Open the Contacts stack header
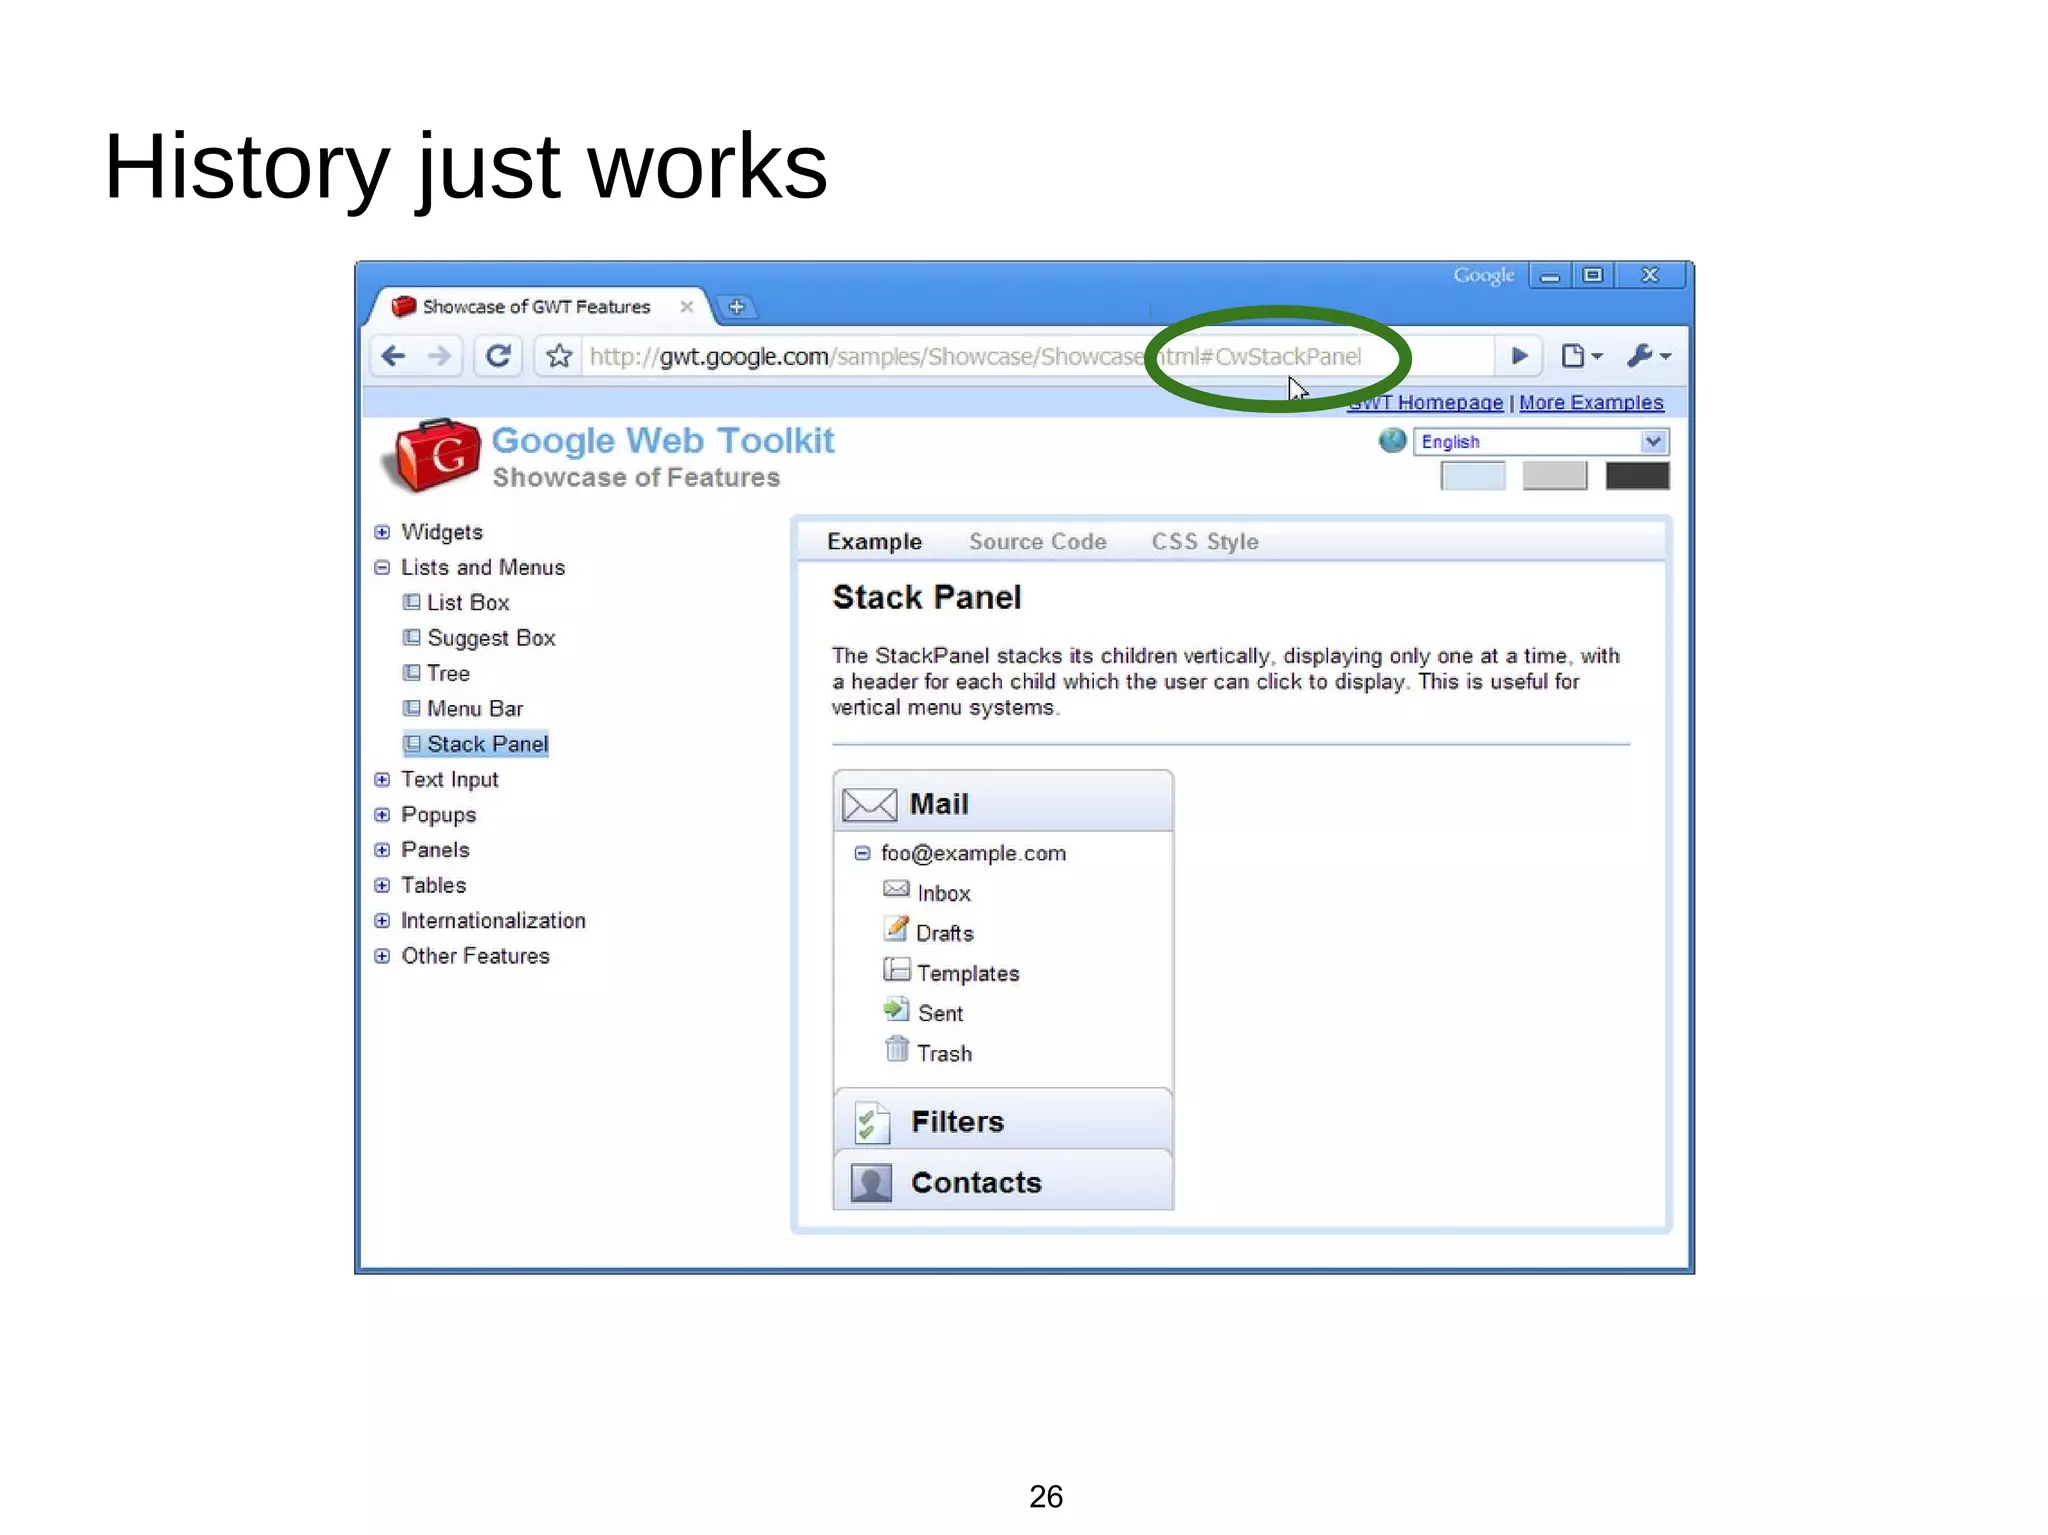2048x1535 pixels. tap(1003, 1181)
